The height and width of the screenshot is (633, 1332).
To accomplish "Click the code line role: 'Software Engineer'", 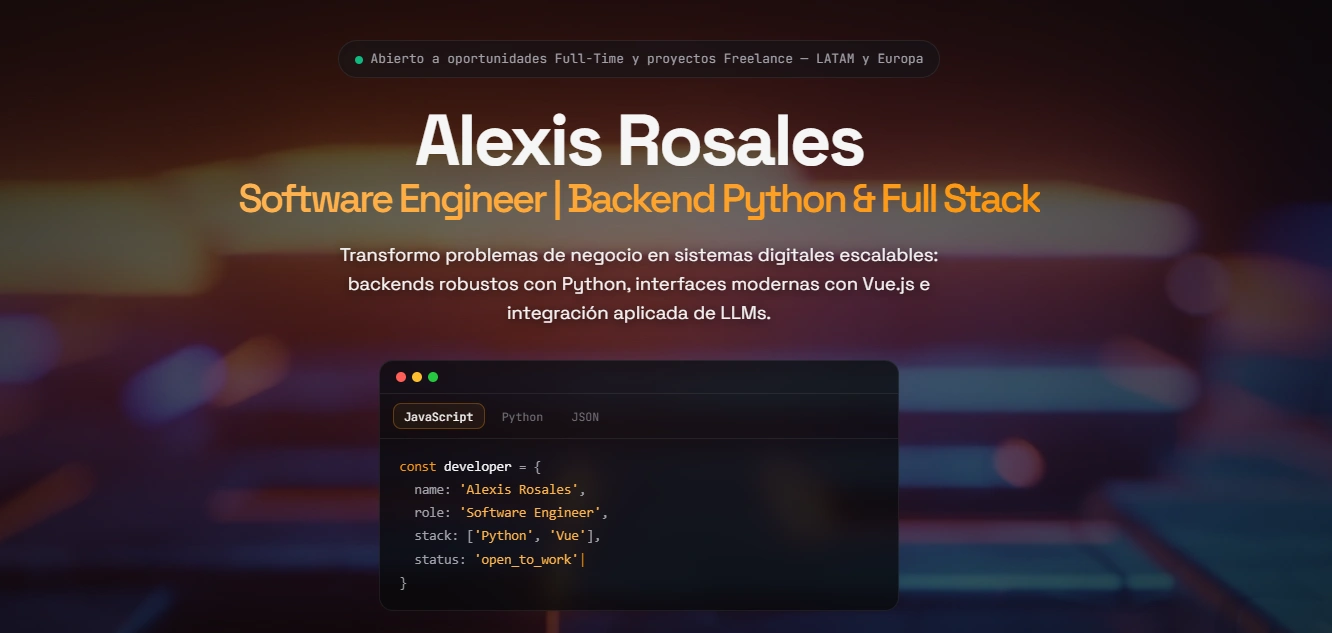I will [x=511, y=513].
